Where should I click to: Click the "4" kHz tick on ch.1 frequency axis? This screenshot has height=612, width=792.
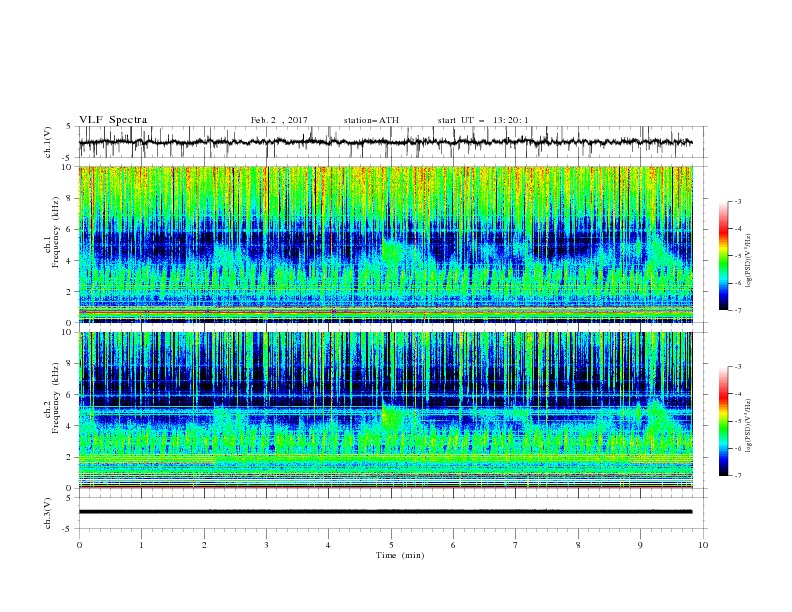pyautogui.click(x=70, y=261)
